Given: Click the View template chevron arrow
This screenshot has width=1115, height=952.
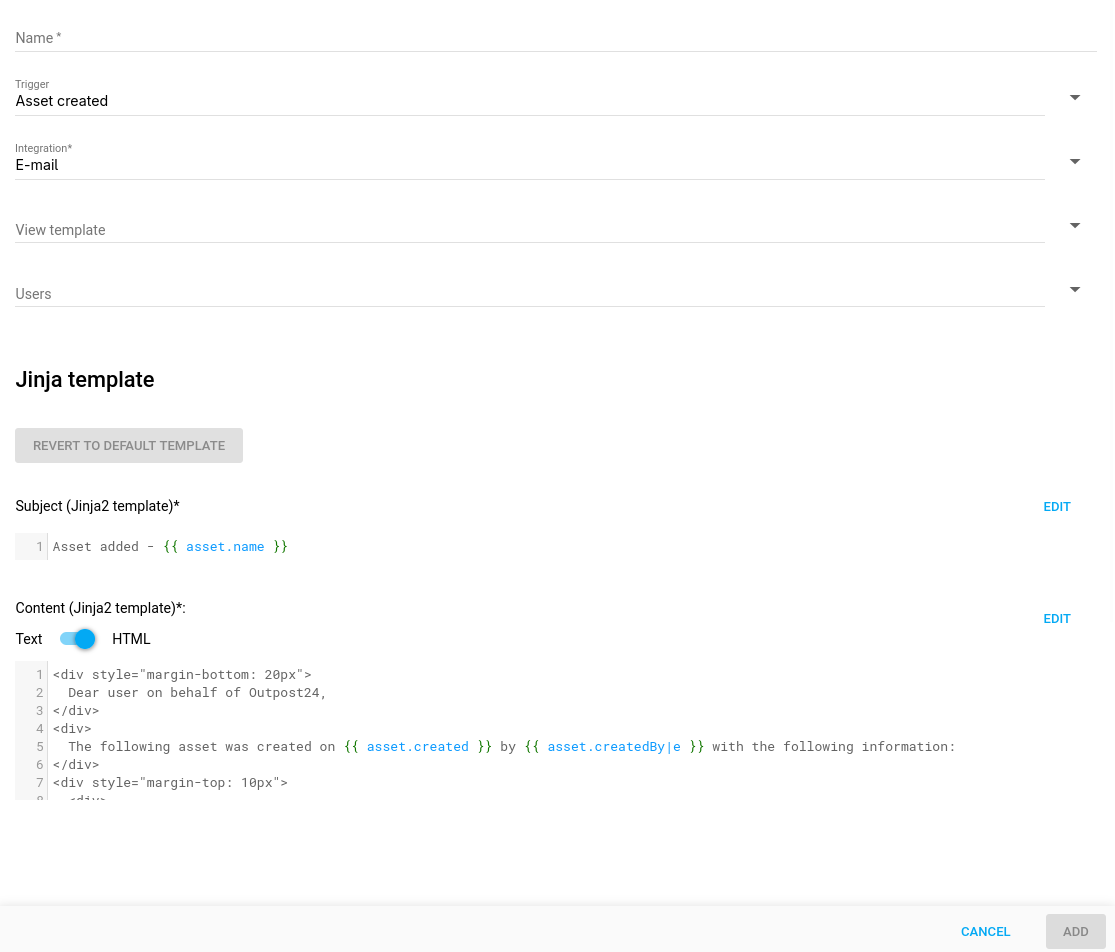Looking at the screenshot, I should [1074, 225].
